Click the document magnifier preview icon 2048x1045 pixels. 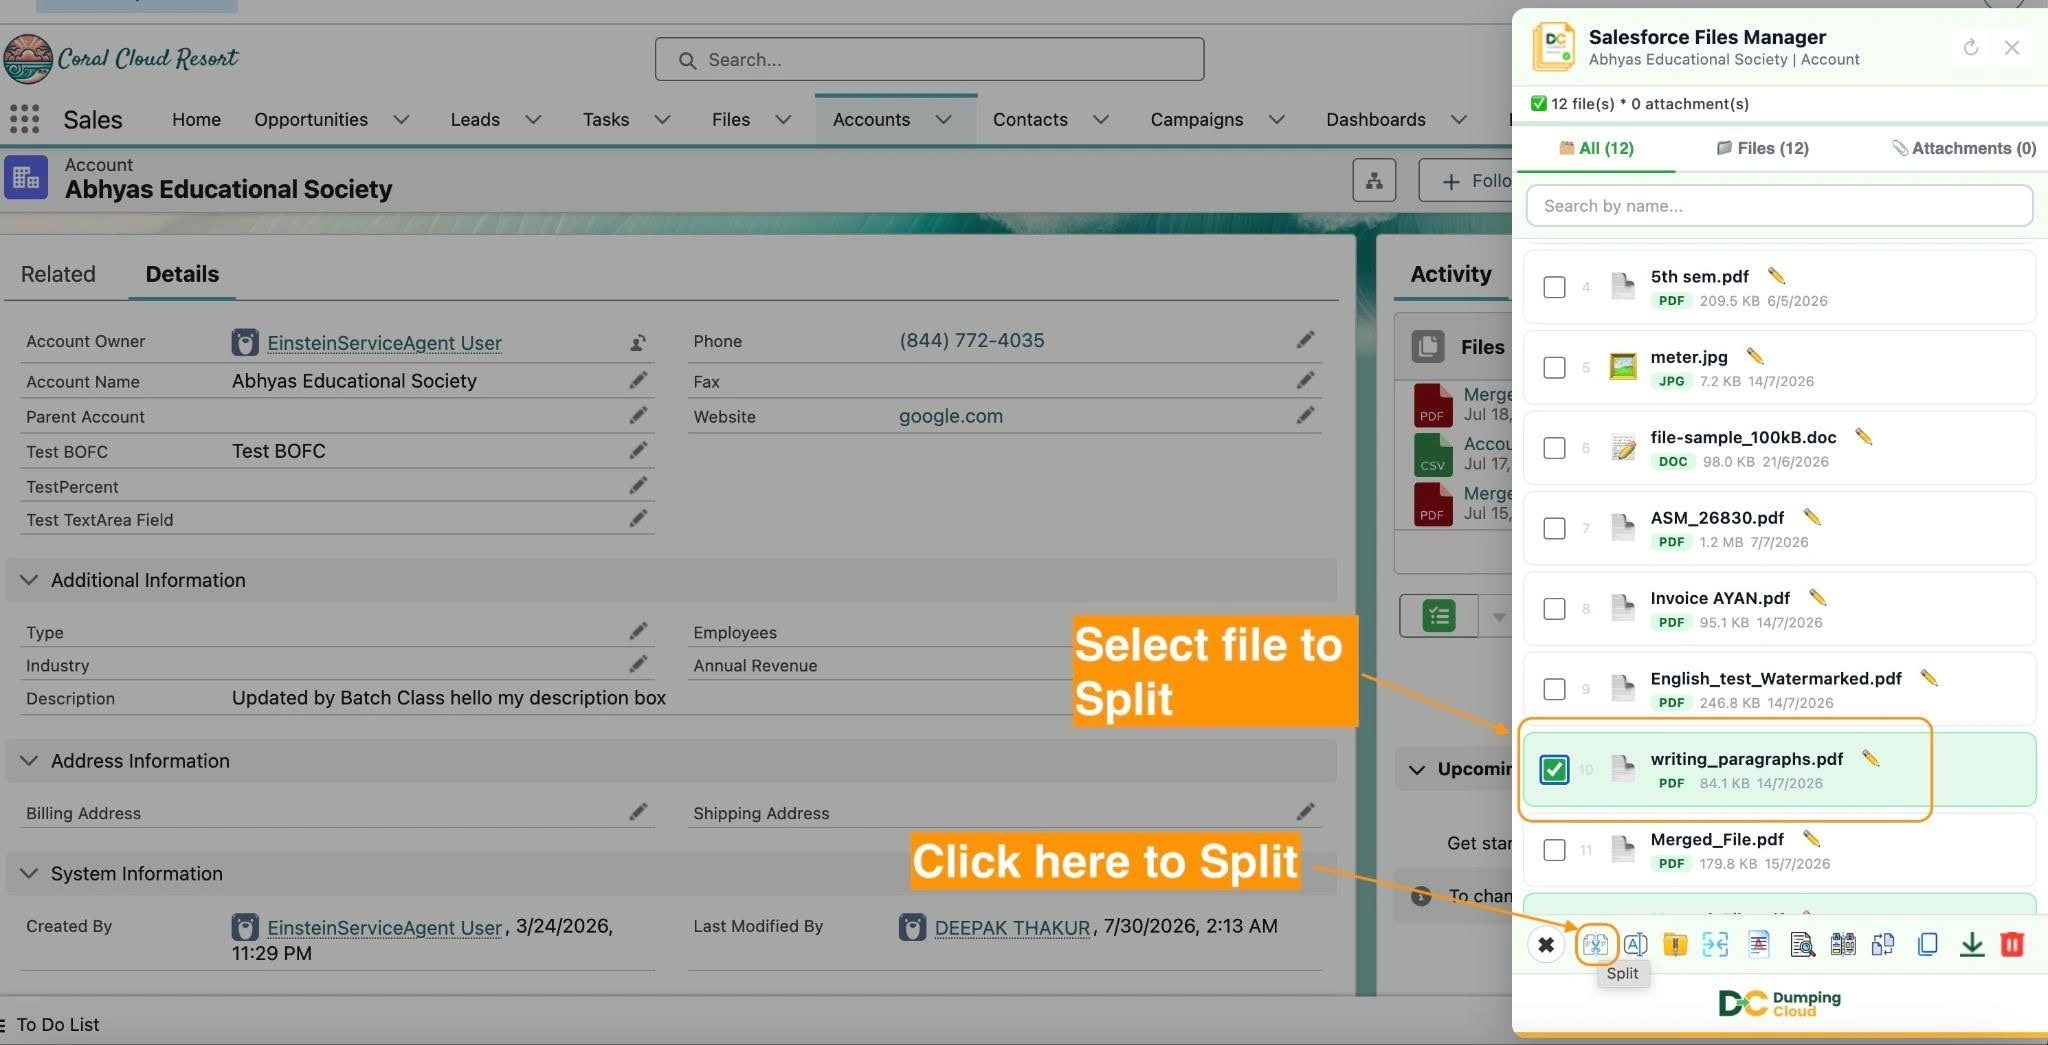click(x=1802, y=944)
